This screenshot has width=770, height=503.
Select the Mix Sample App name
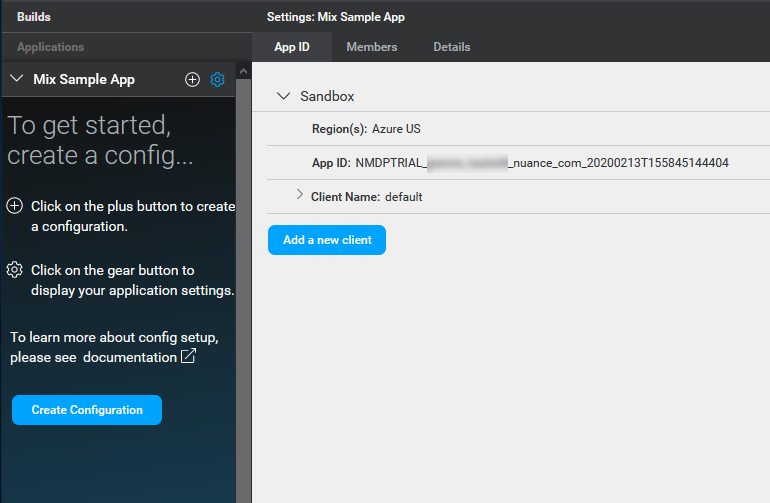tap(84, 79)
